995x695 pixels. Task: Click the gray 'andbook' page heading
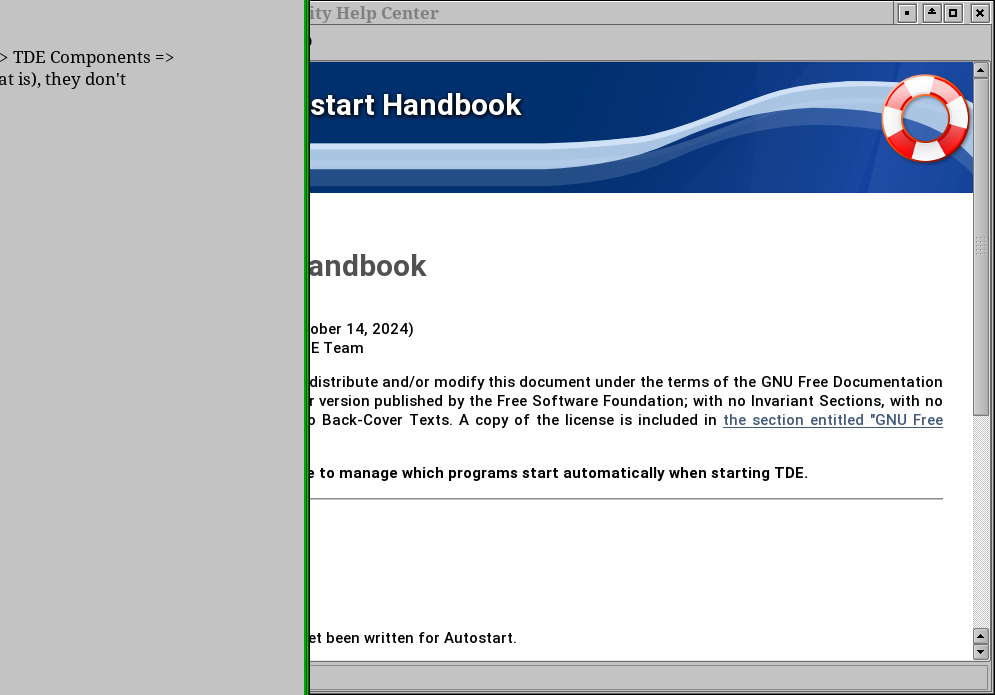(x=368, y=266)
